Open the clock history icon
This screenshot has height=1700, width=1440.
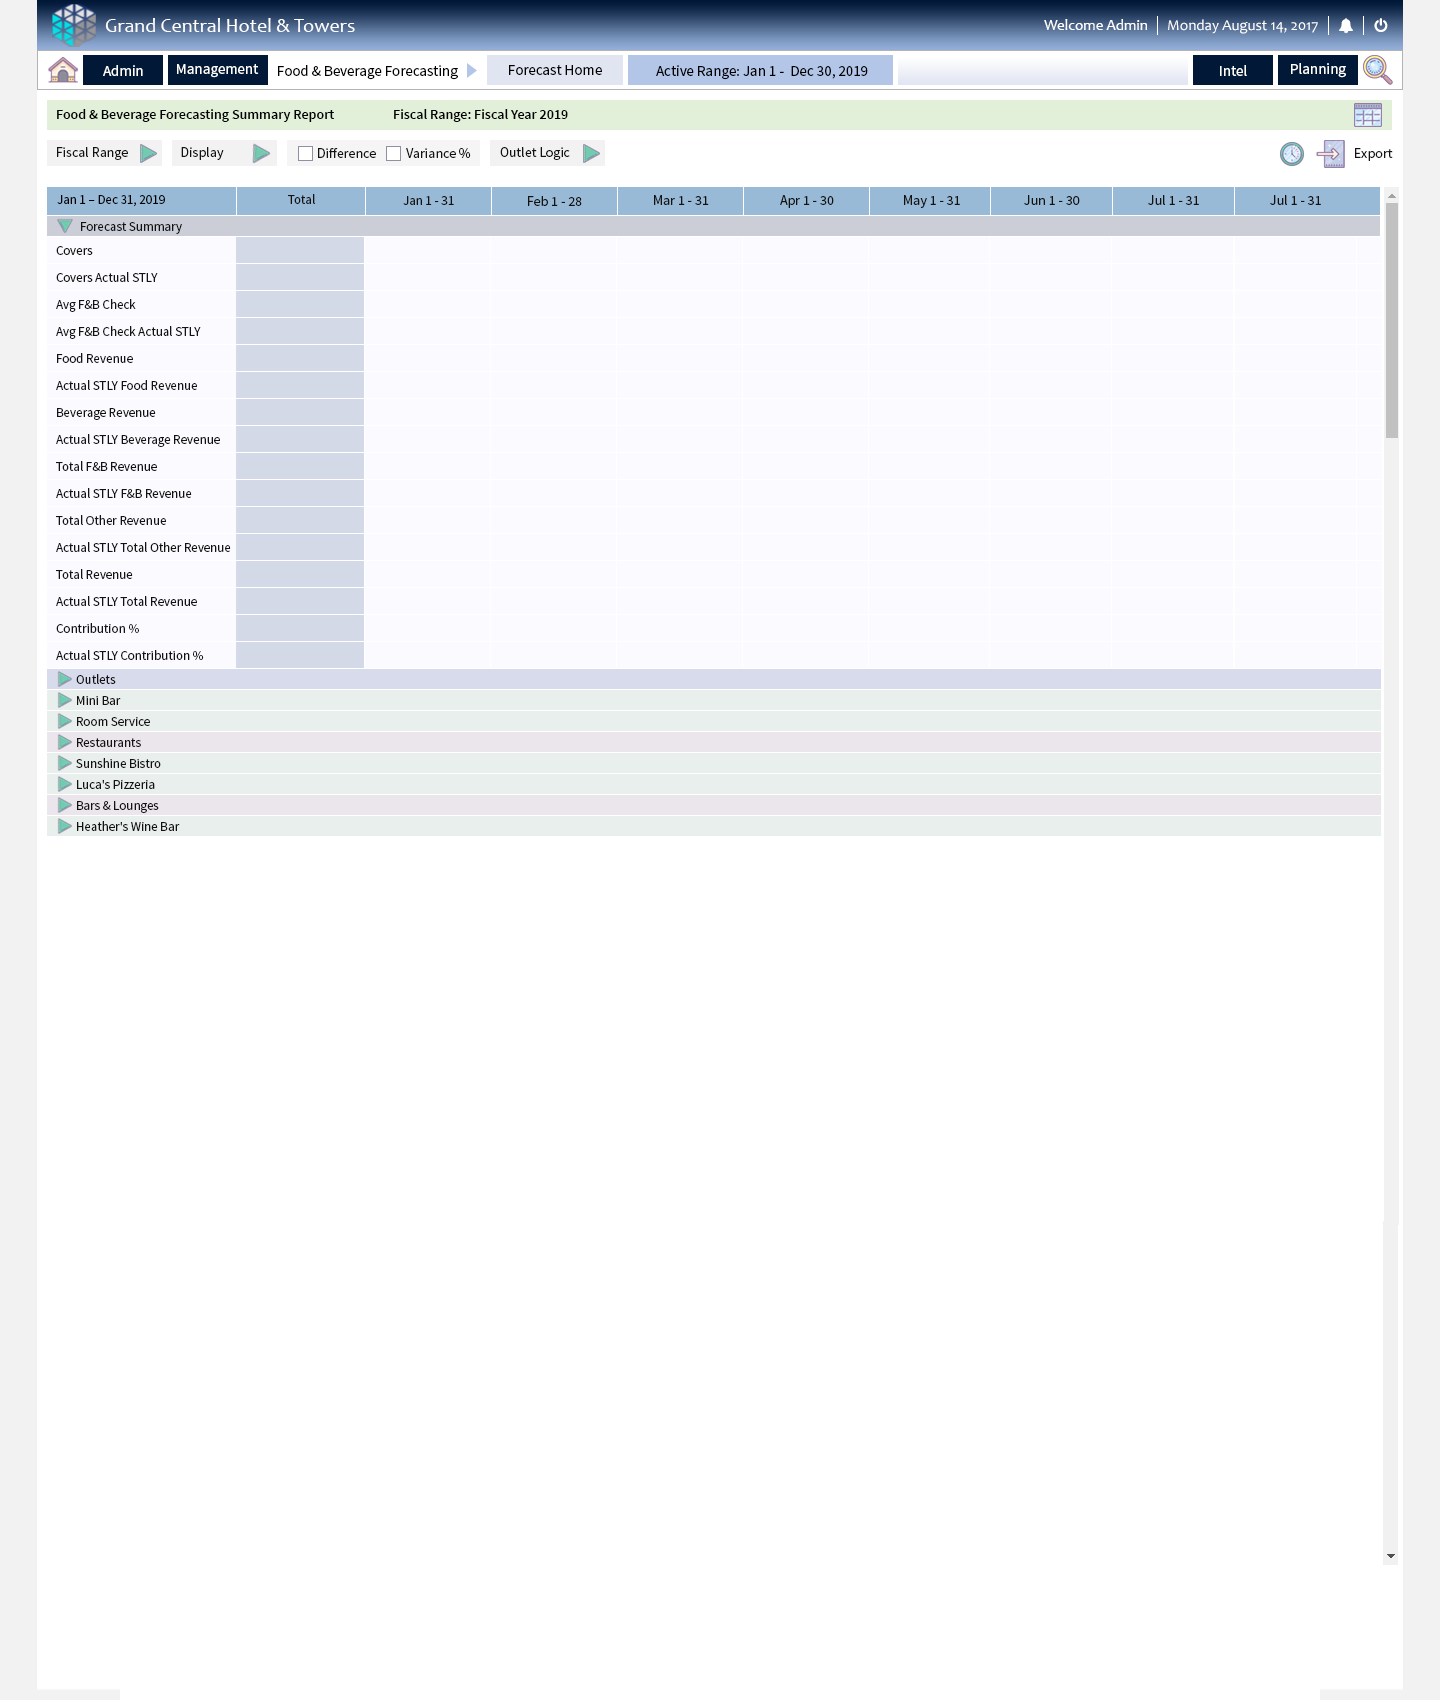pyautogui.click(x=1292, y=154)
